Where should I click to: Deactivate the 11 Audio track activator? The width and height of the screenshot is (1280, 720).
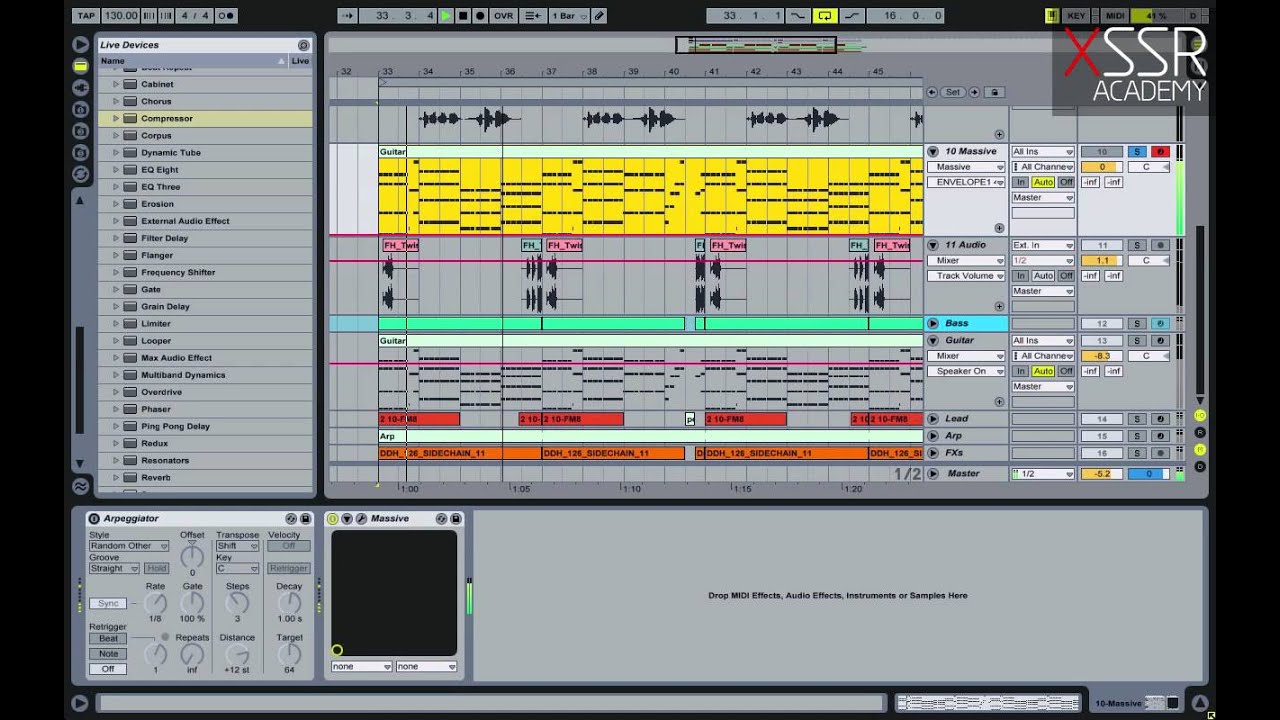coord(1102,245)
